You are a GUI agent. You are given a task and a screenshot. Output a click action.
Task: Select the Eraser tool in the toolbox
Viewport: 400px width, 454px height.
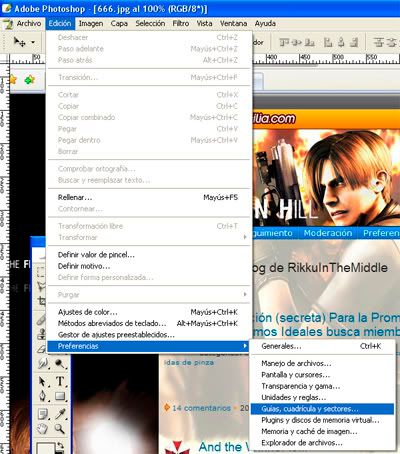coord(42,348)
